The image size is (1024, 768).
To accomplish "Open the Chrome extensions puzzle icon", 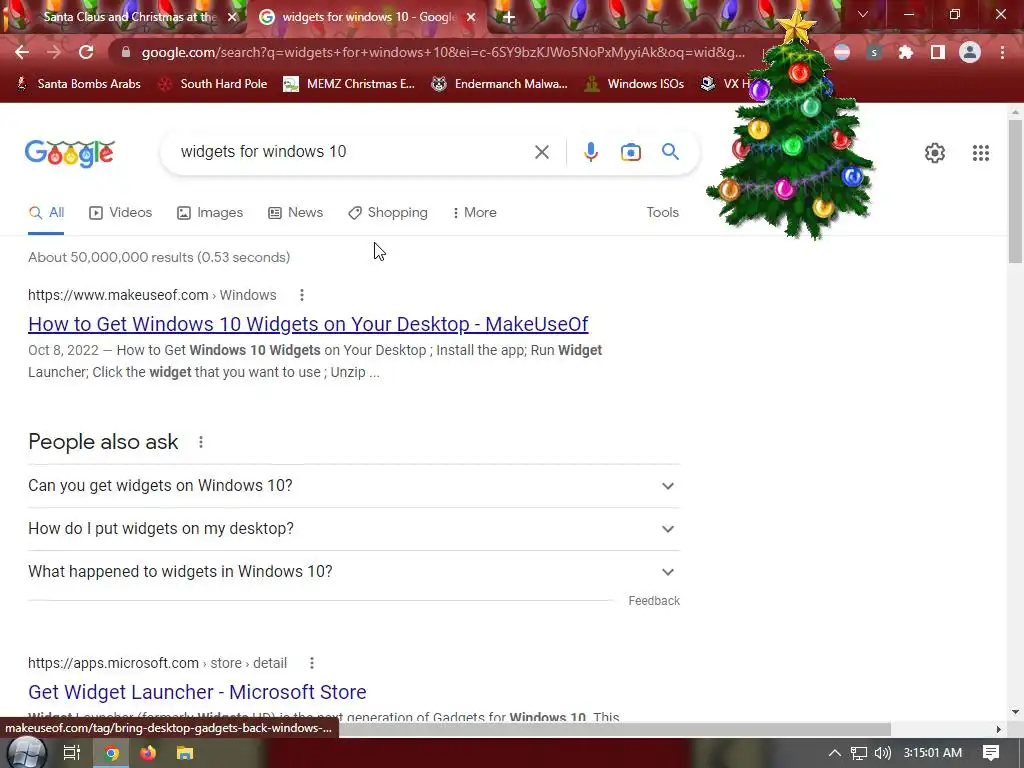I will click(906, 52).
